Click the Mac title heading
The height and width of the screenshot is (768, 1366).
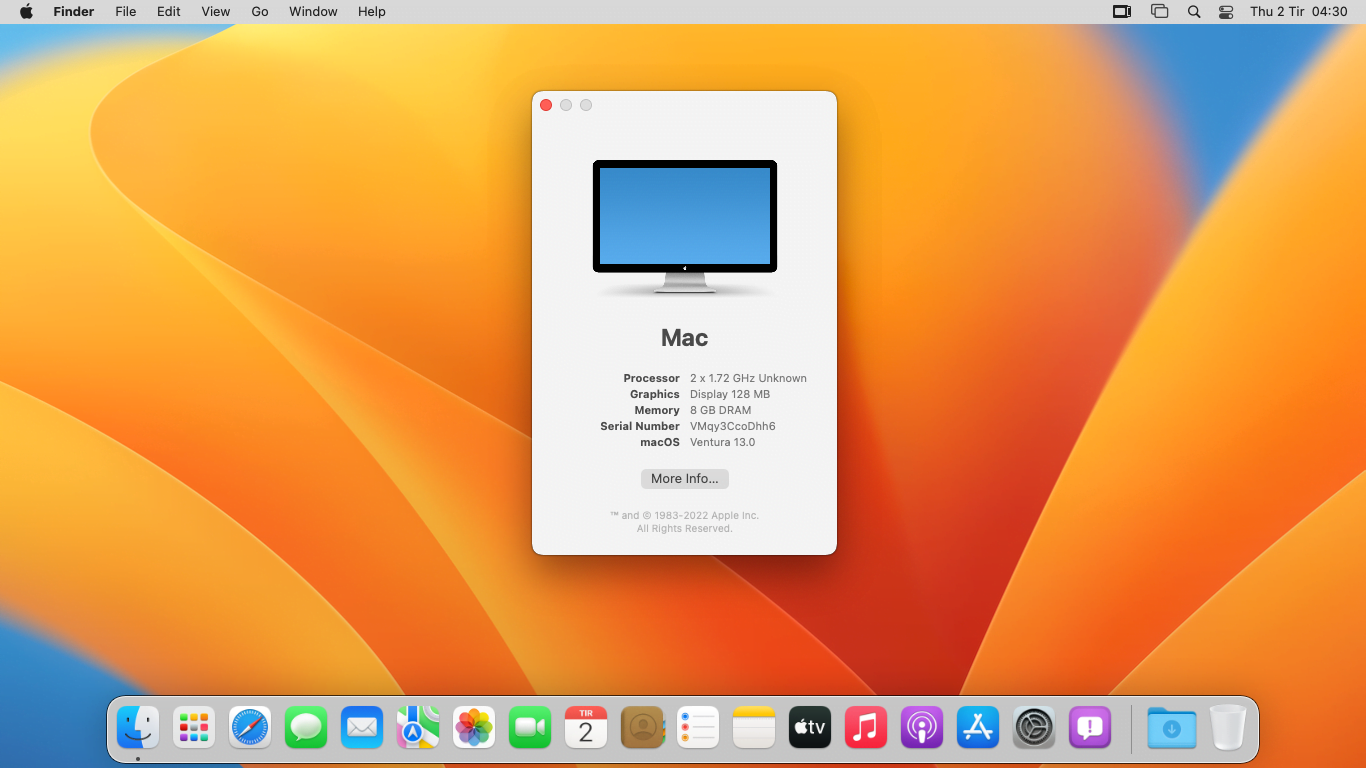tap(685, 338)
